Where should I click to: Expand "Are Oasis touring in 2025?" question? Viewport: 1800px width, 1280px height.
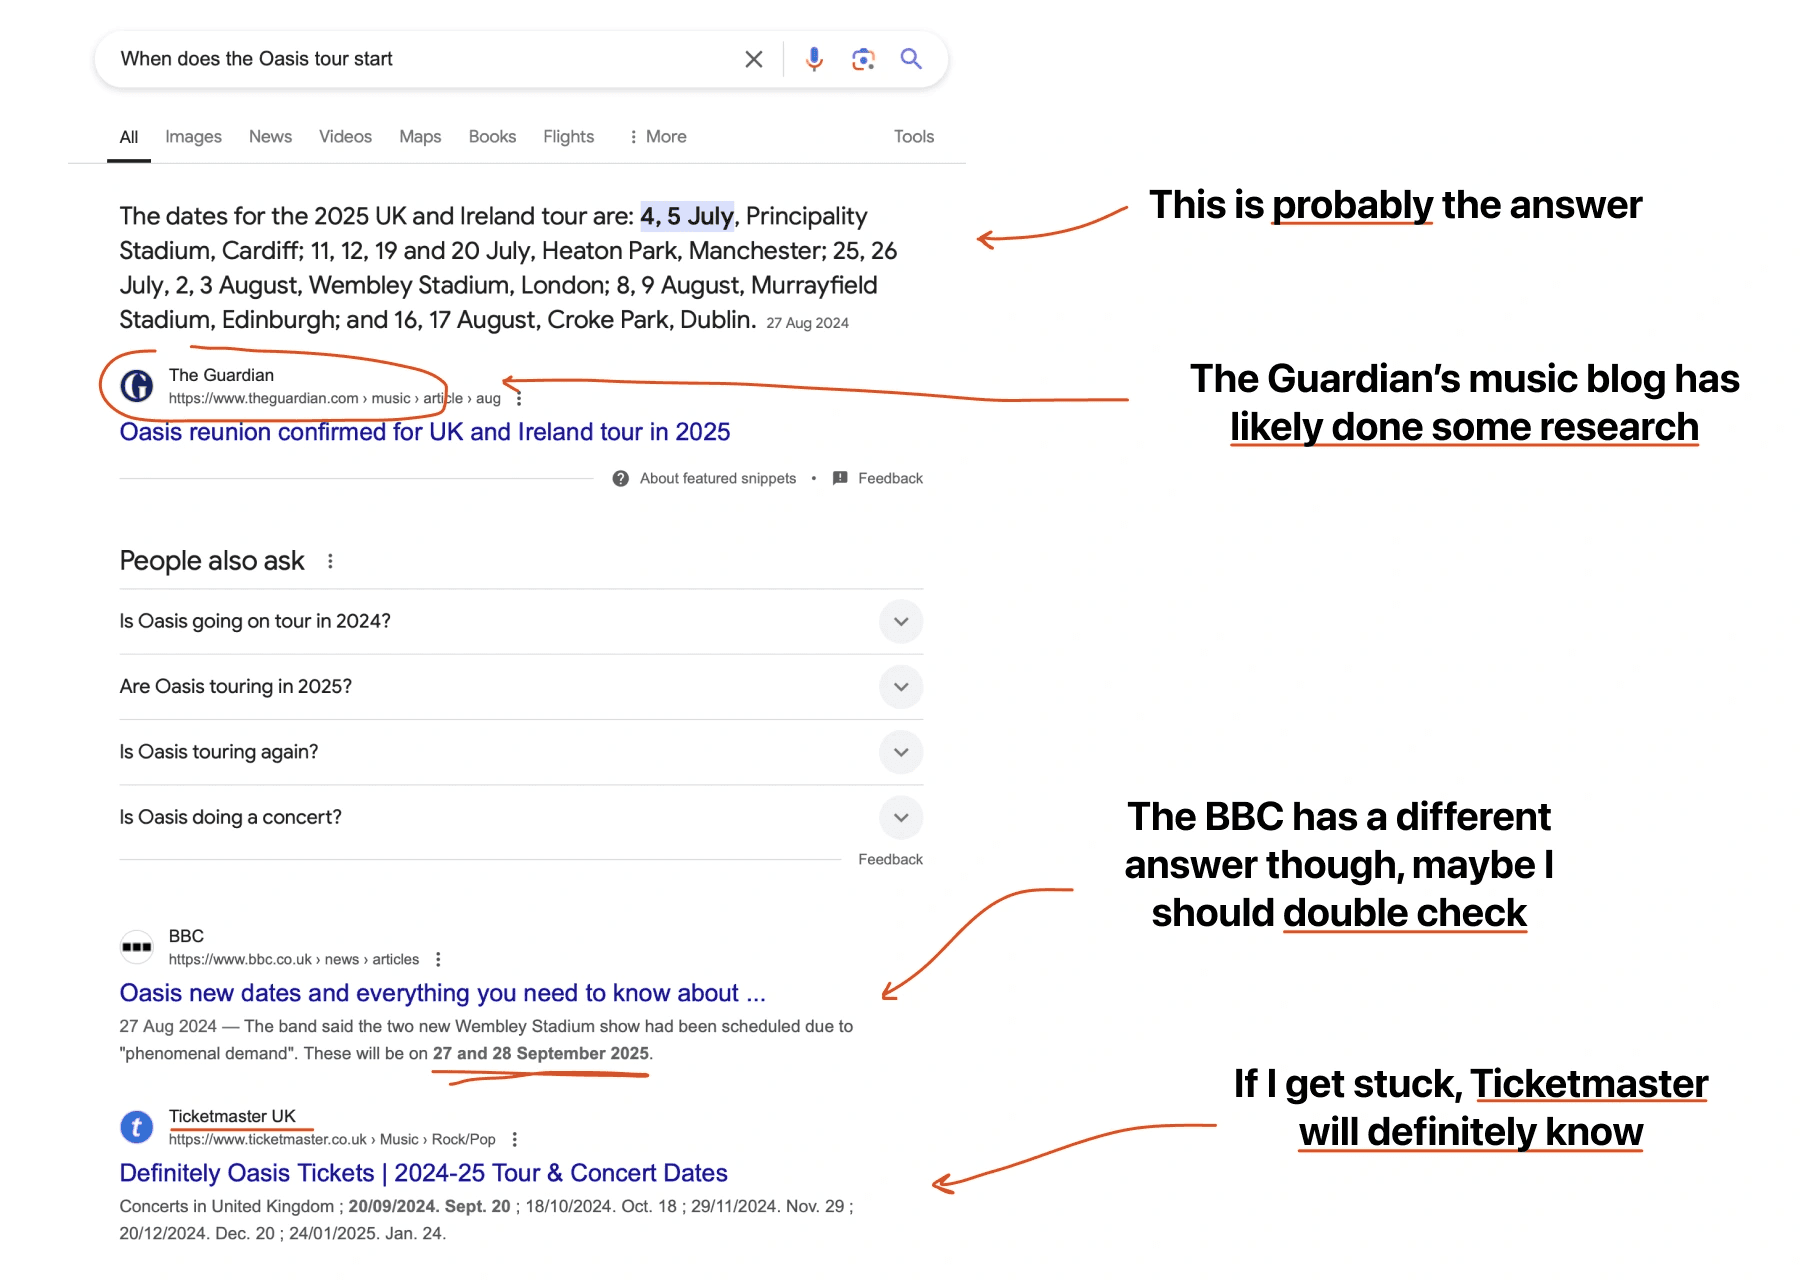pos(521,687)
